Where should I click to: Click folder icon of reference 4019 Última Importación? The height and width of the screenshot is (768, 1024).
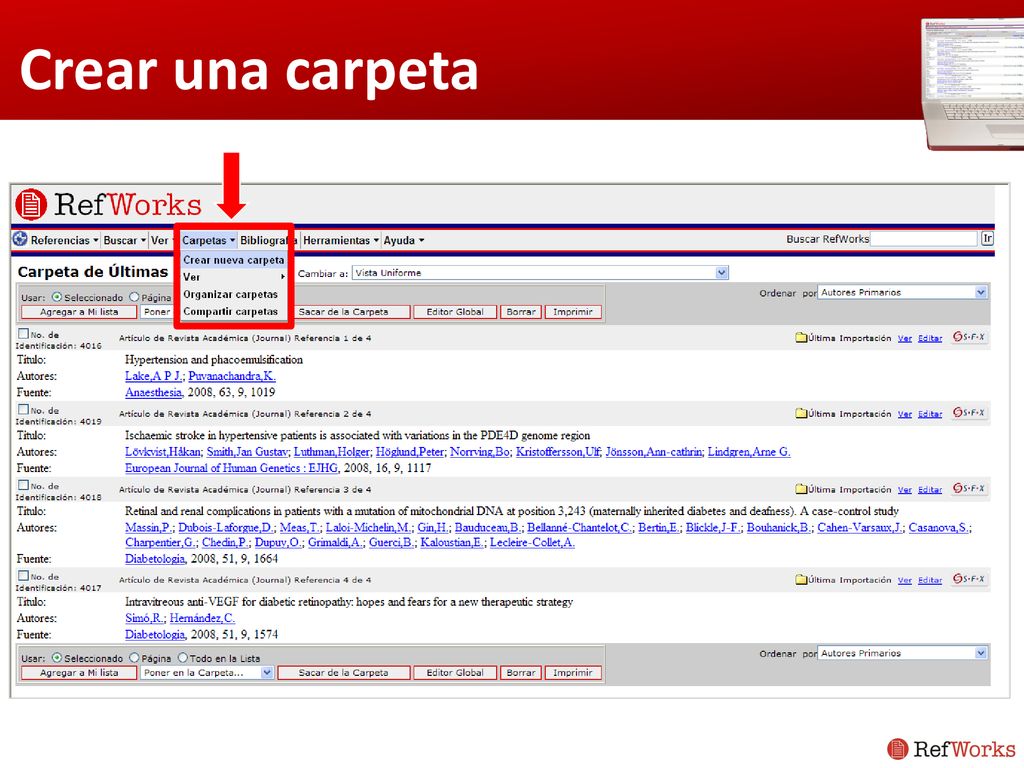coord(801,413)
